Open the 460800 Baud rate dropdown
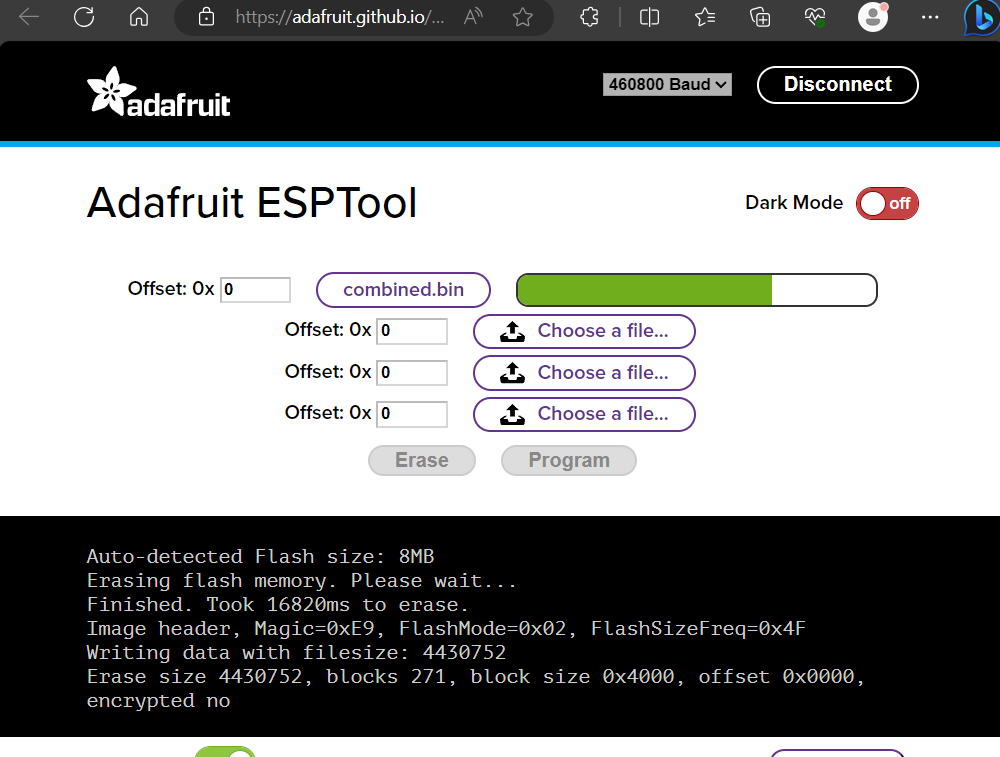Image resolution: width=1000 pixels, height=757 pixels. pos(667,84)
